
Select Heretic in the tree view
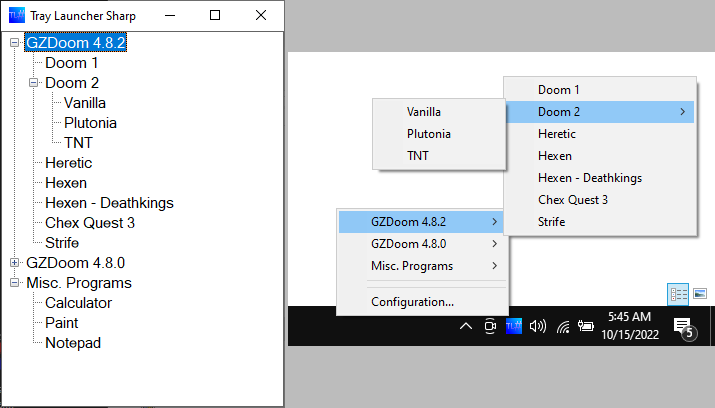point(68,163)
